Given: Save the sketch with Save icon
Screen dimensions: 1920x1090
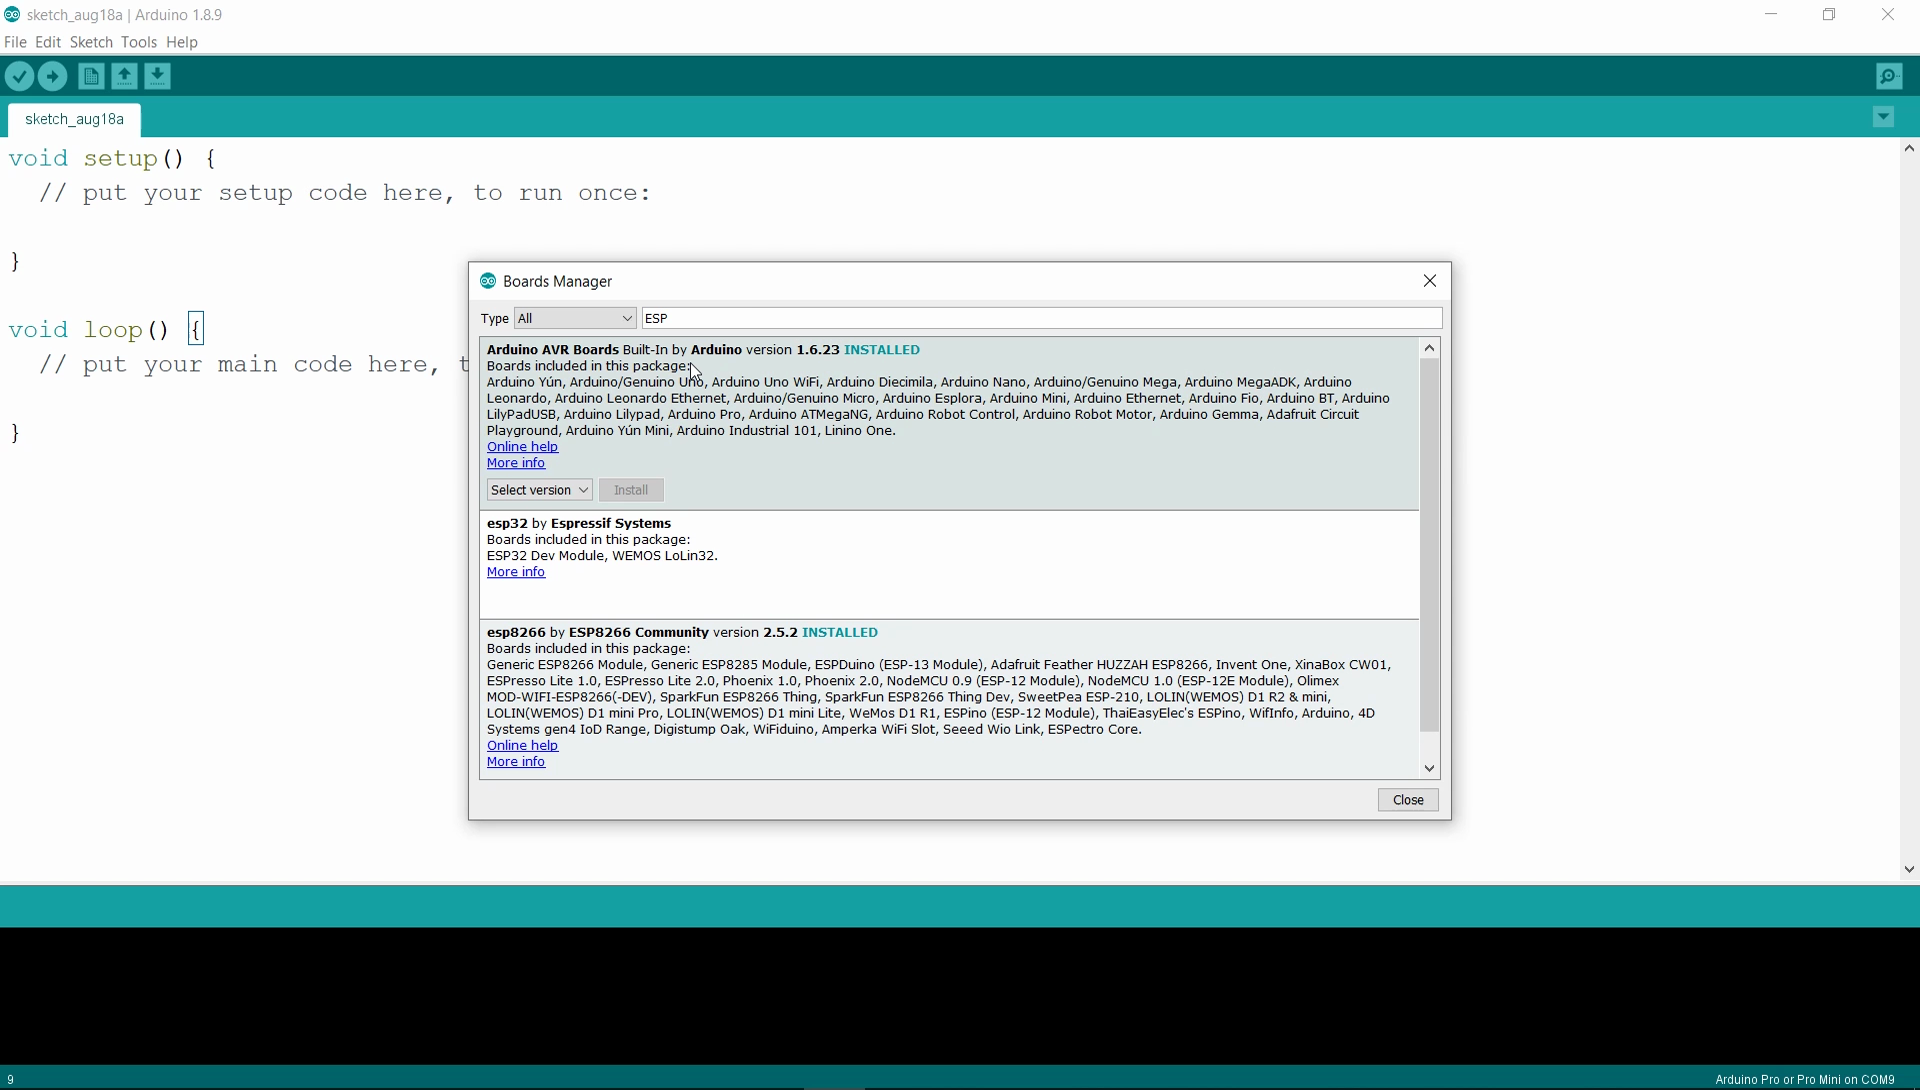Looking at the screenshot, I should pos(157,76).
